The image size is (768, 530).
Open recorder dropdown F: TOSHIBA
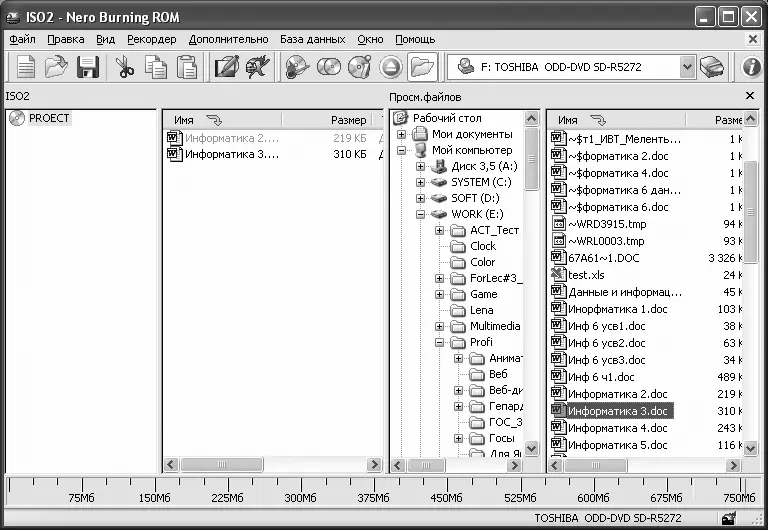(x=687, y=67)
